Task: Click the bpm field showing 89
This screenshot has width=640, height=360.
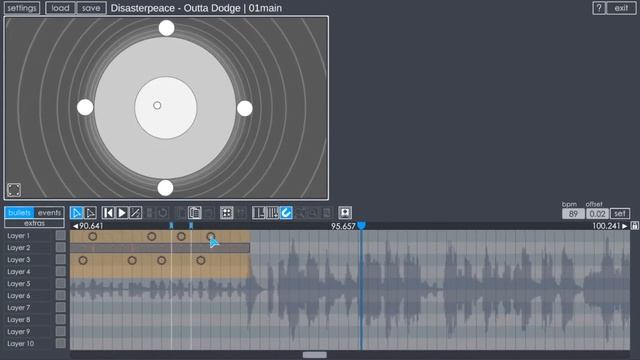Action: [x=573, y=213]
